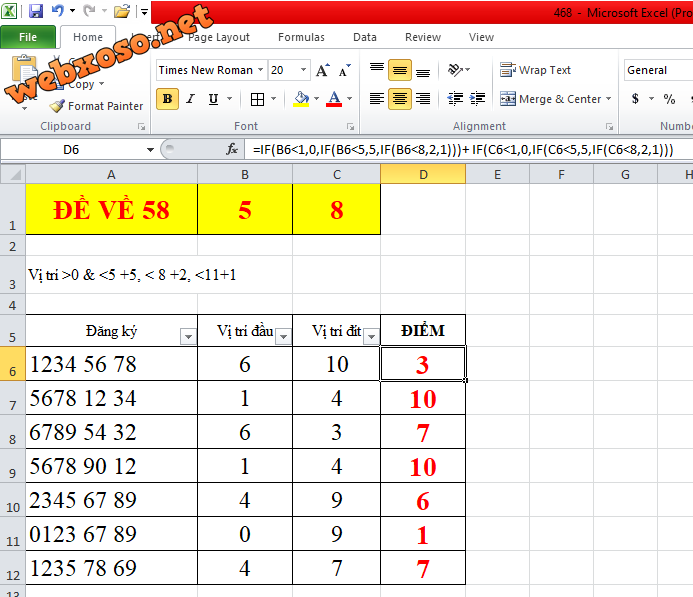693x597 pixels.
Task: Toggle Underline formatting
Action: coord(214,99)
